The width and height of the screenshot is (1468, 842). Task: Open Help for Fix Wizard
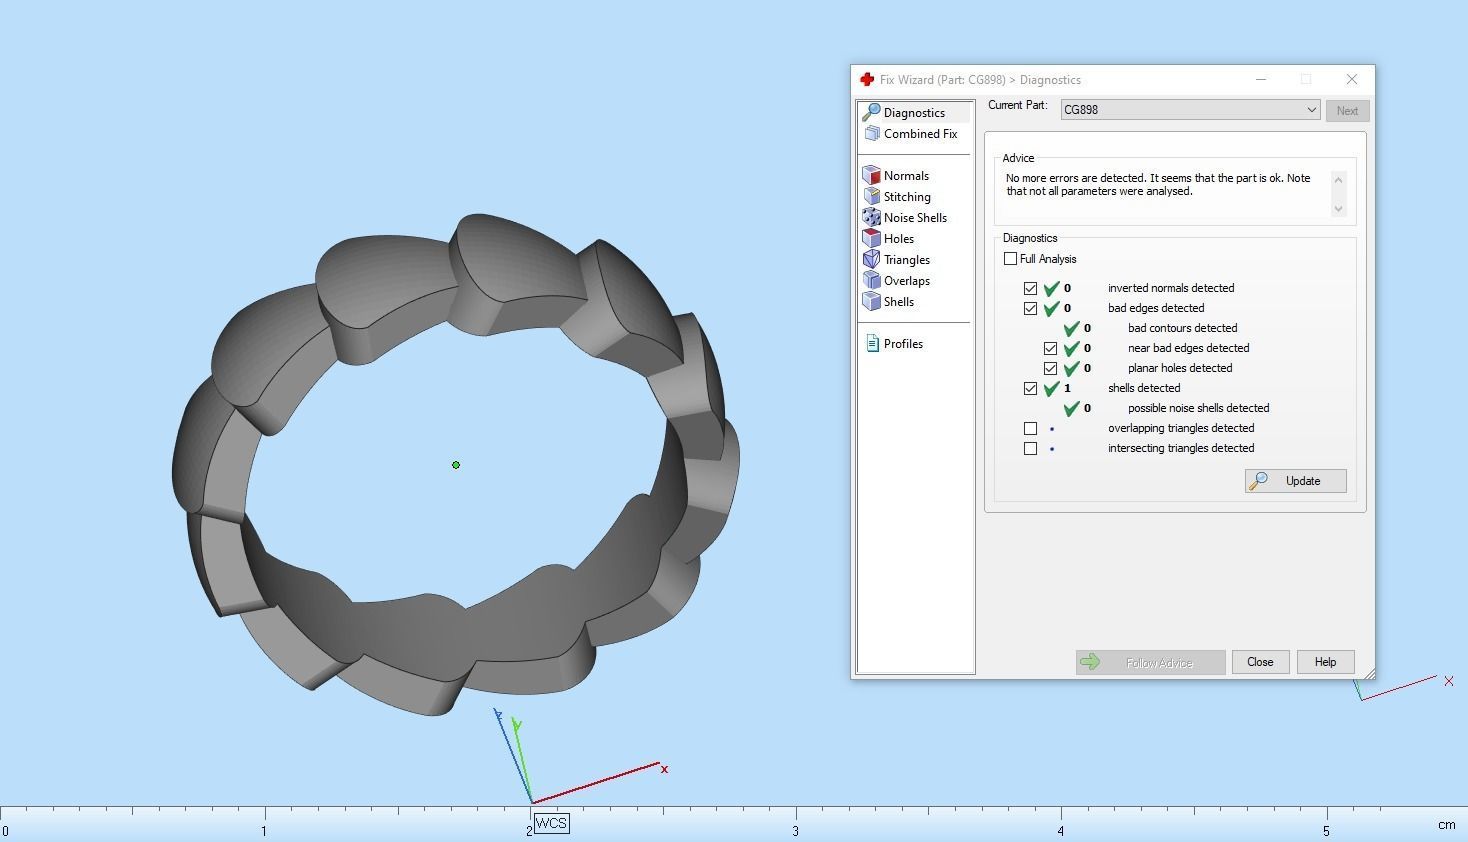pos(1325,662)
